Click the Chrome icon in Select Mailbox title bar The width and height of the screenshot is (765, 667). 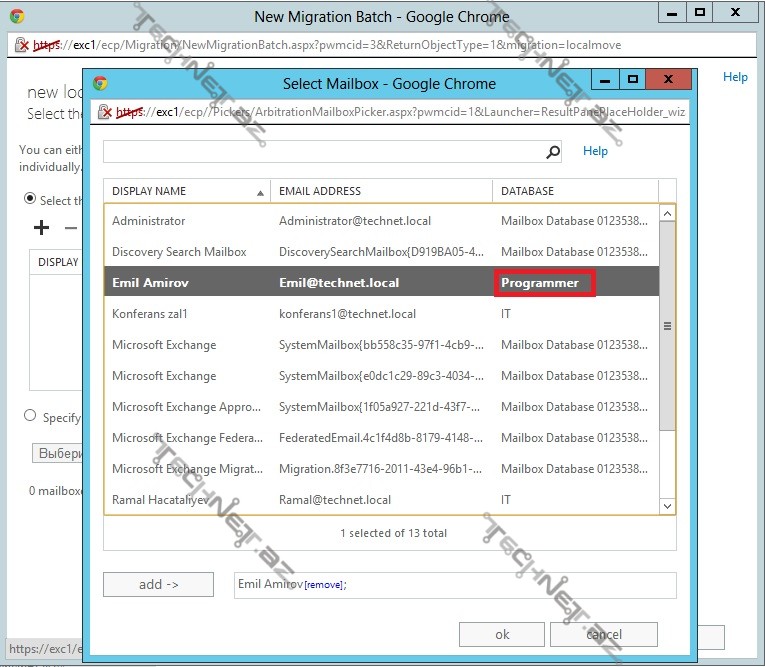(x=100, y=83)
